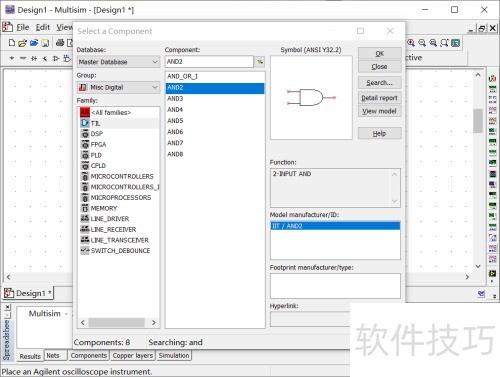Open the File menu
The height and width of the screenshot is (377, 500).
(x=23, y=27)
